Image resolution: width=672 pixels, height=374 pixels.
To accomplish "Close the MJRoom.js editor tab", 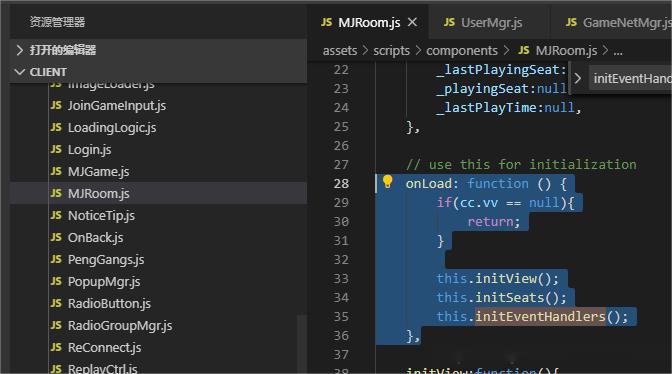I will click(x=412, y=22).
